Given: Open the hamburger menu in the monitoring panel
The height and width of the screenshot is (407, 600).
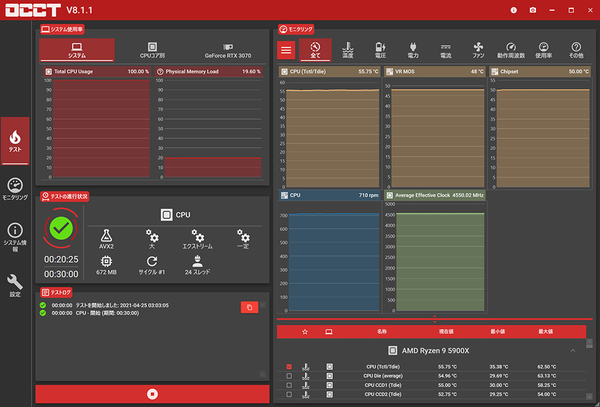Looking at the screenshot, I should pos(286,50).
